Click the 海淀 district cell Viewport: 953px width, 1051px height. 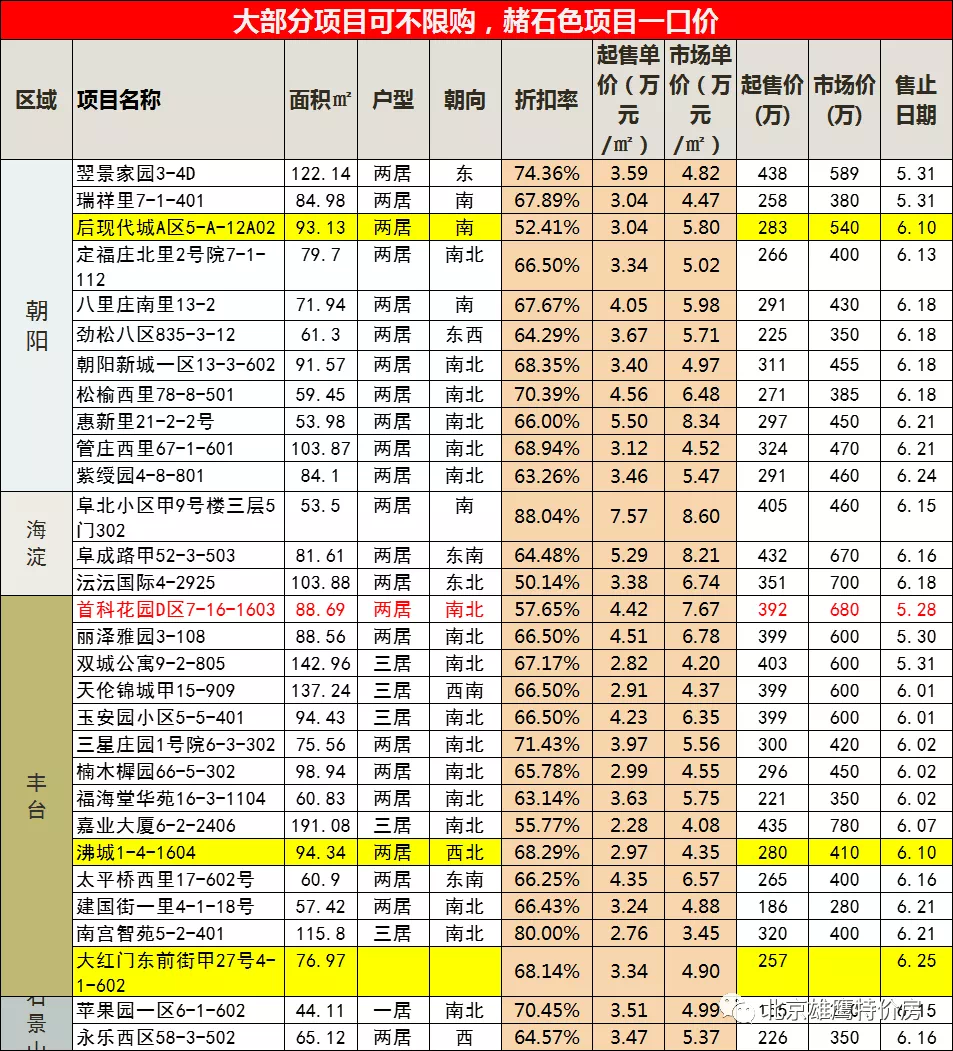36,542
